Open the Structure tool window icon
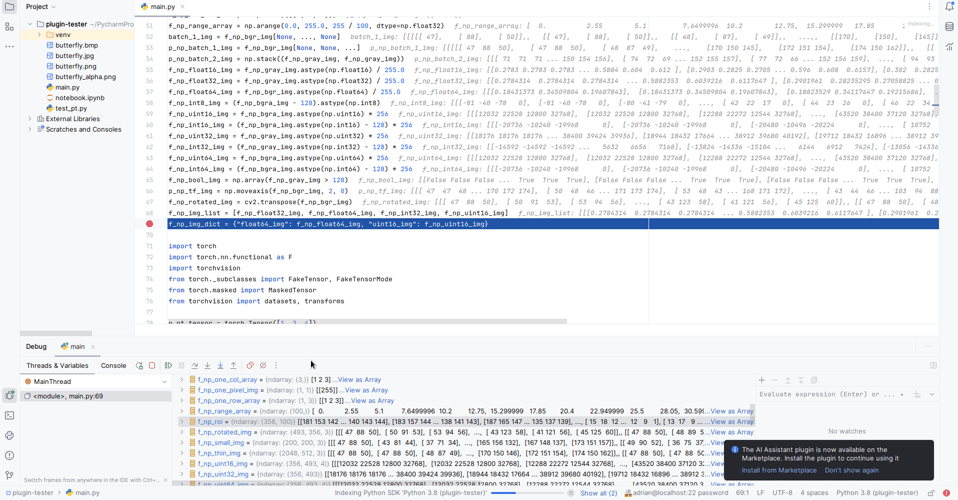The image size is (958, 500). point(9,27)
